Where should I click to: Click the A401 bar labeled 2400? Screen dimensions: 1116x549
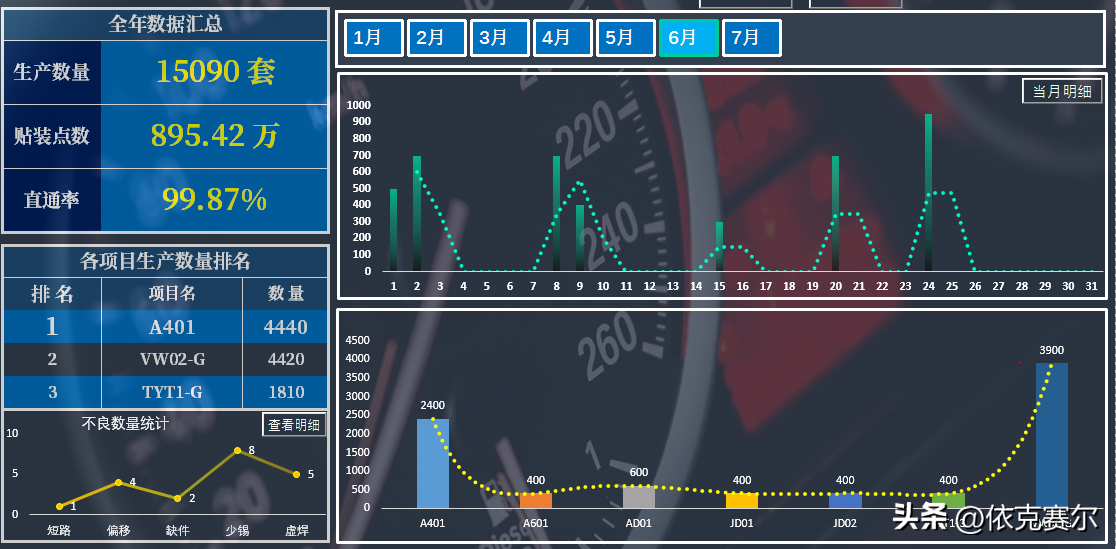click(433, 464)
